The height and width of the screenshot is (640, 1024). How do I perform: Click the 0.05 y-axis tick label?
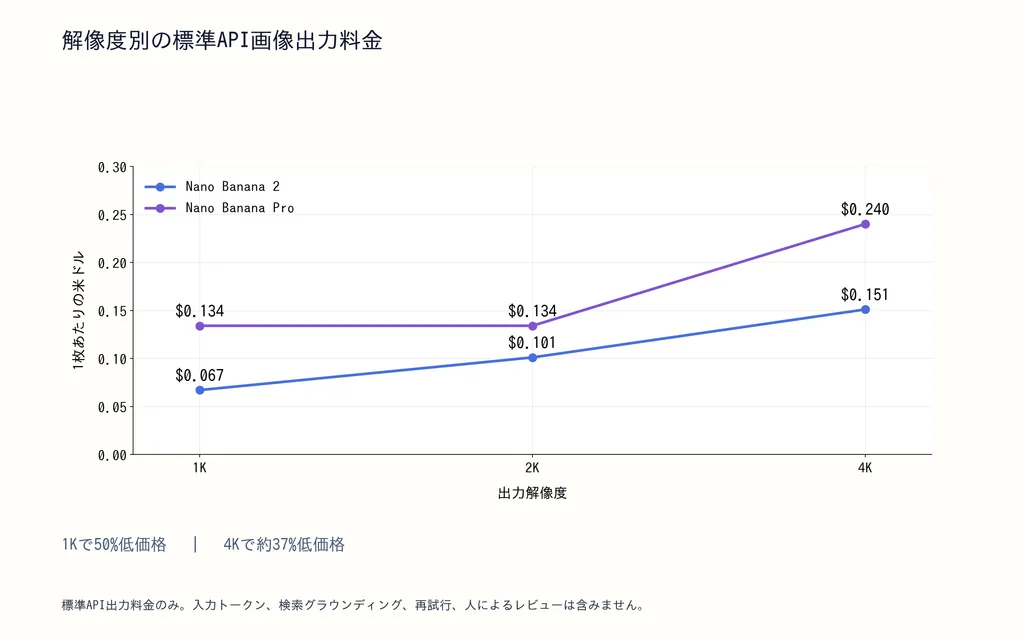tap(112, 407)
